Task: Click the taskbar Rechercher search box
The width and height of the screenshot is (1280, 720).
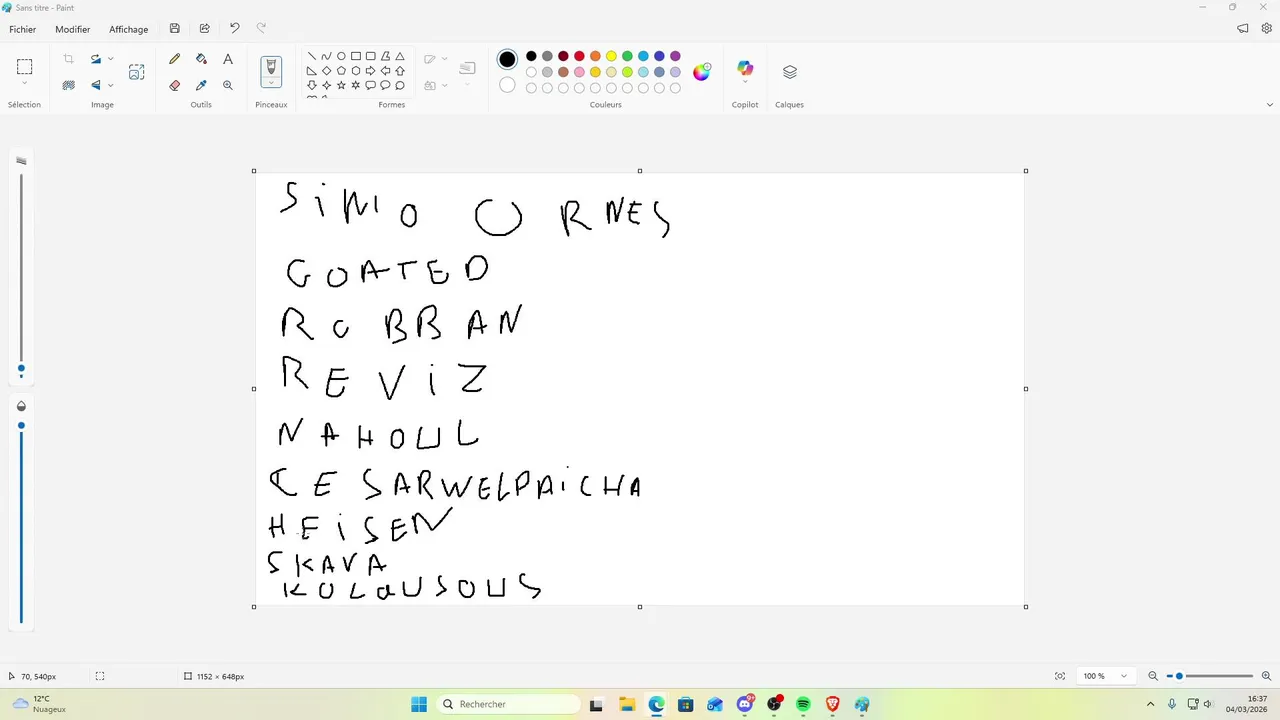Action: tap(506, 704)
